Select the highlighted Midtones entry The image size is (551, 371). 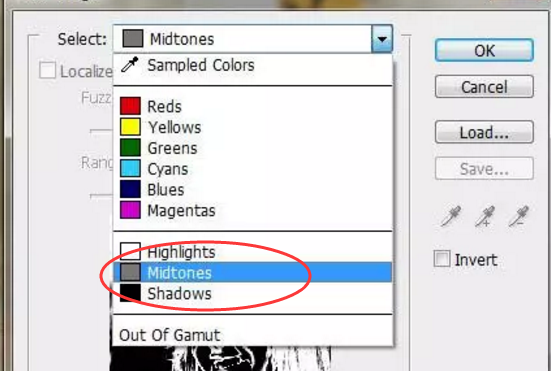pyautogui.click(x=253, y=272)
